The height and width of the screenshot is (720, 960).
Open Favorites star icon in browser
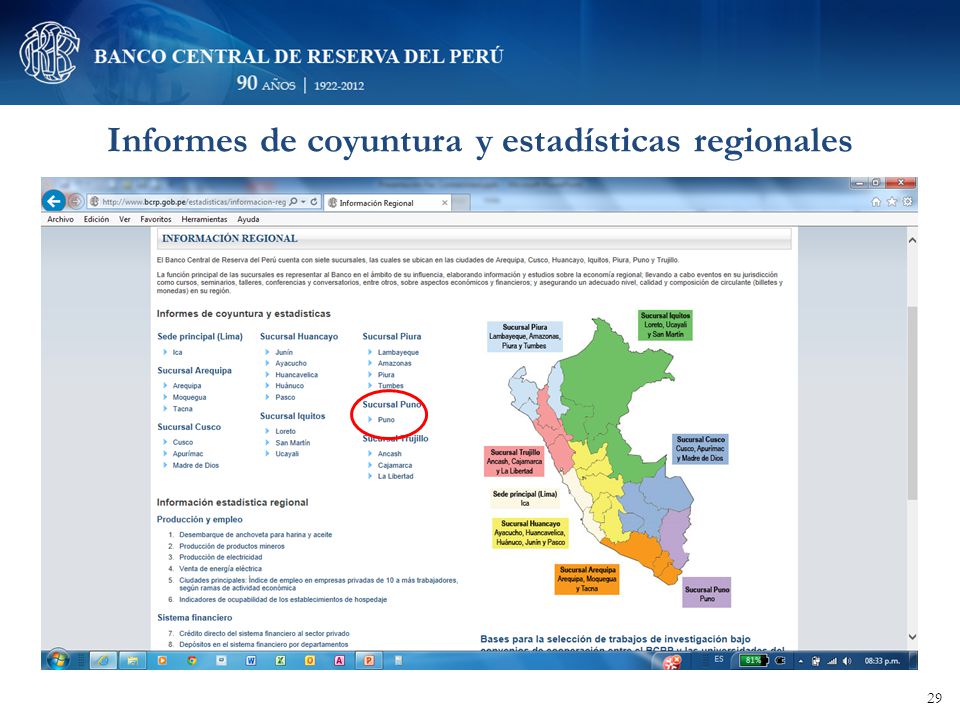point(892,201)
